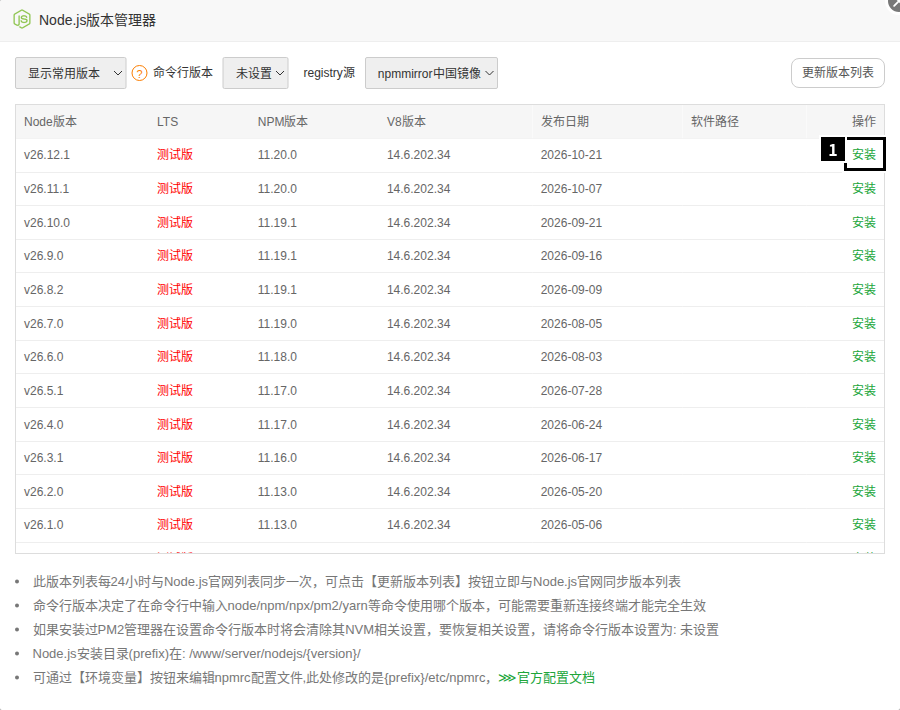The height and width of the screenshot is (710, 900).
Task: Click NPM version 11.18.0 for v26.6.0
Action: click(x=277, y=357)
